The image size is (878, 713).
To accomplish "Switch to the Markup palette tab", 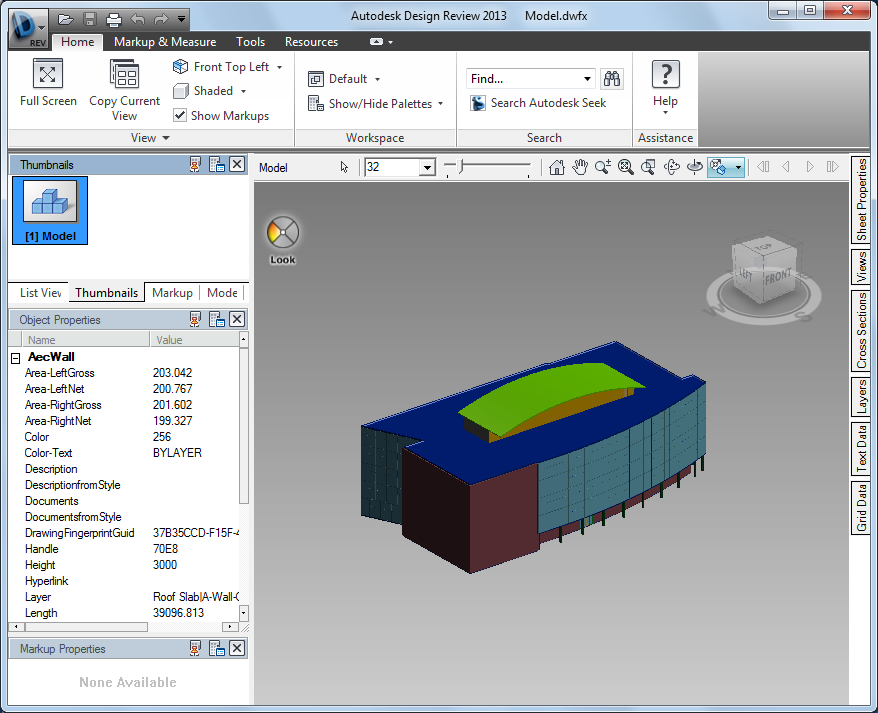I will click(172, 293).
